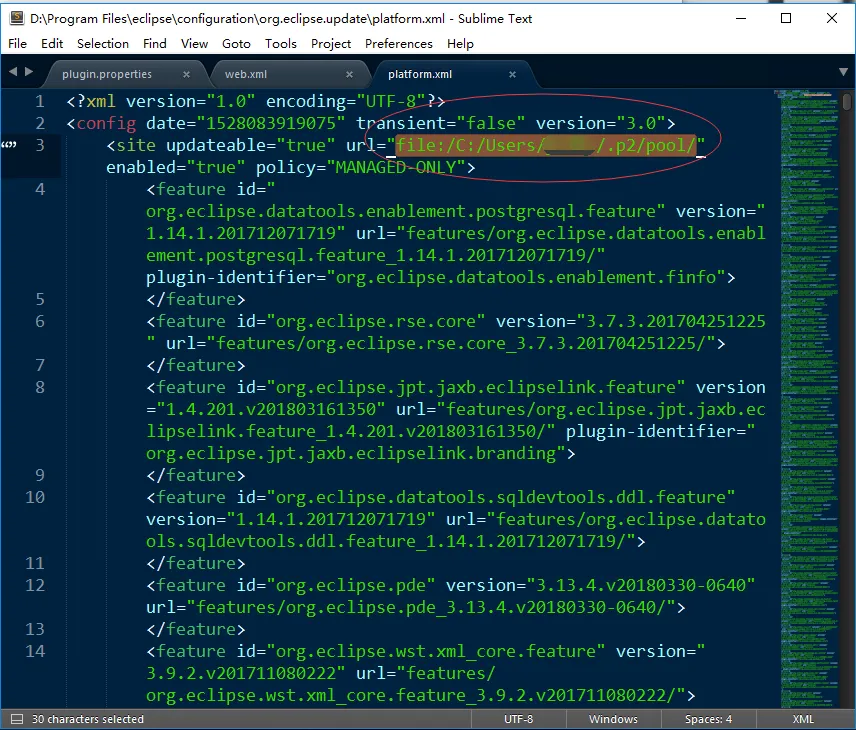Change the UTF-8 encoding in status bar
Viewport: 856px width, 730px height.
(x=519, y=719)
